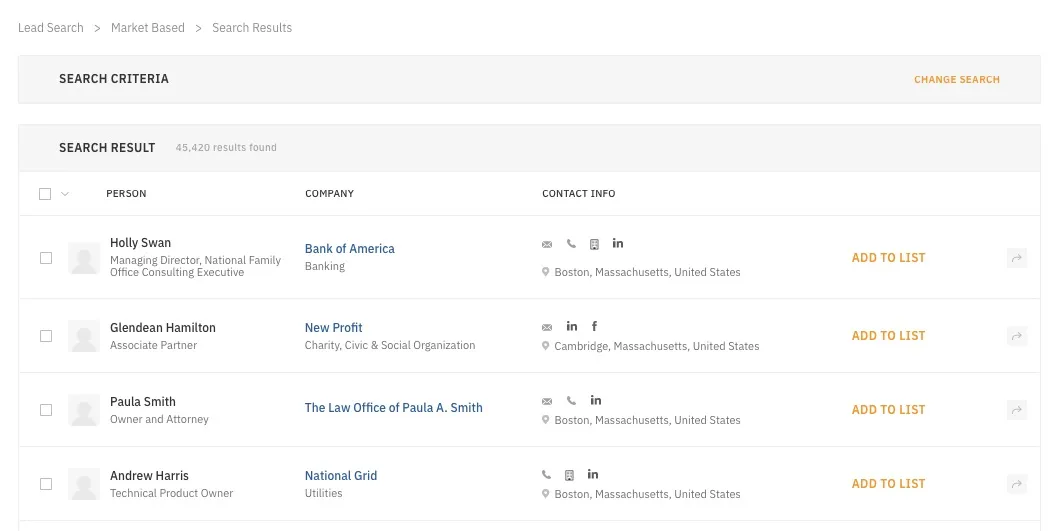Click the PERSON column header
Screen dimensions: 1058x531
pyautogui.click(x=126, y=194)
